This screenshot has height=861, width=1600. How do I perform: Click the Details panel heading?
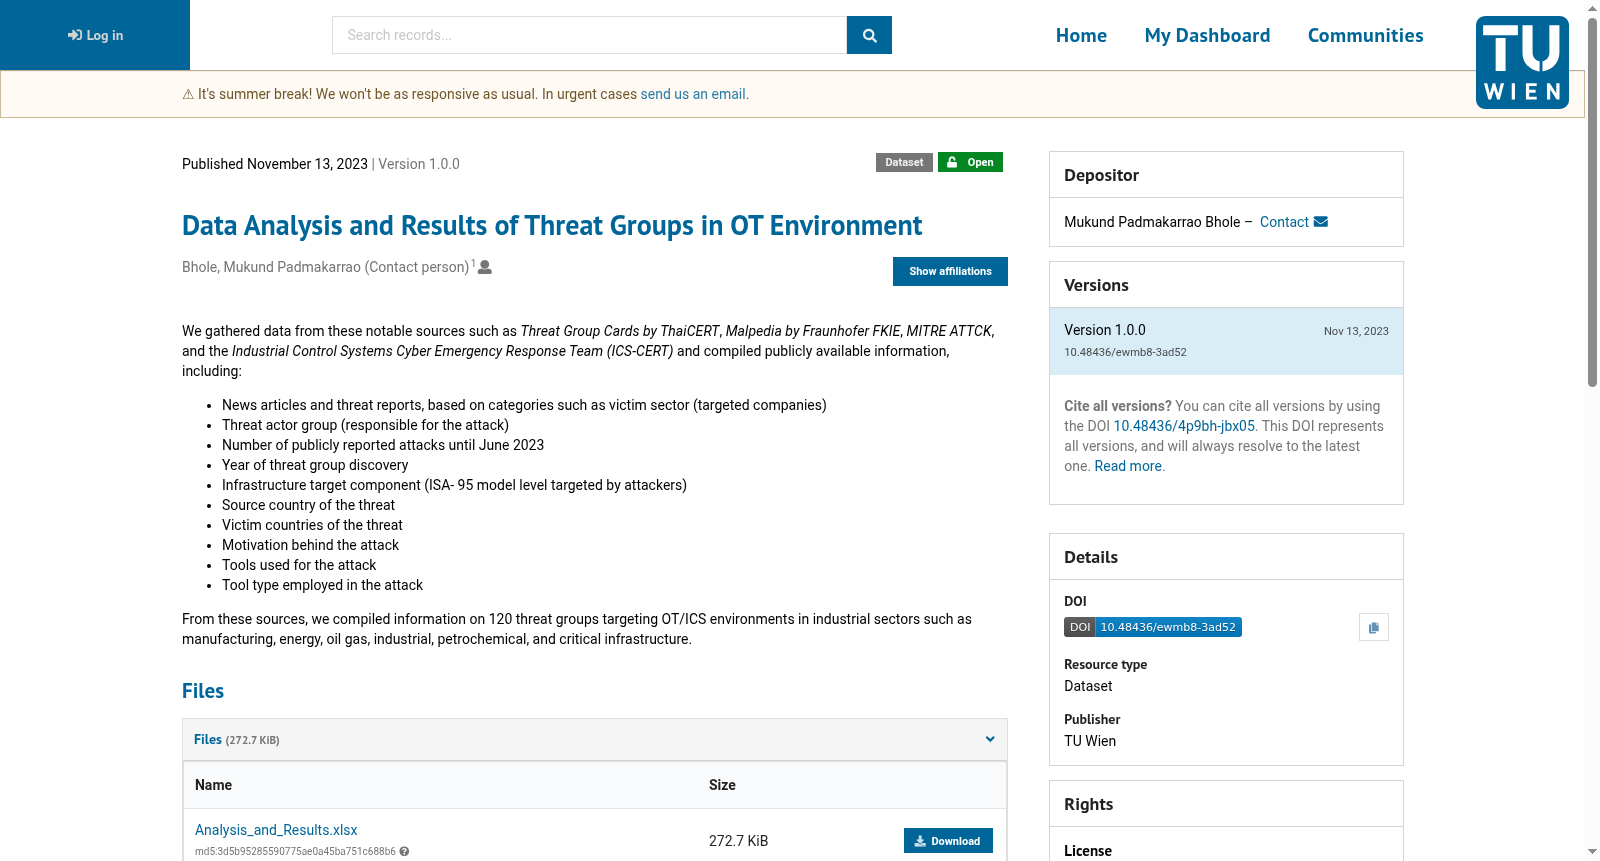(1091, 557)
